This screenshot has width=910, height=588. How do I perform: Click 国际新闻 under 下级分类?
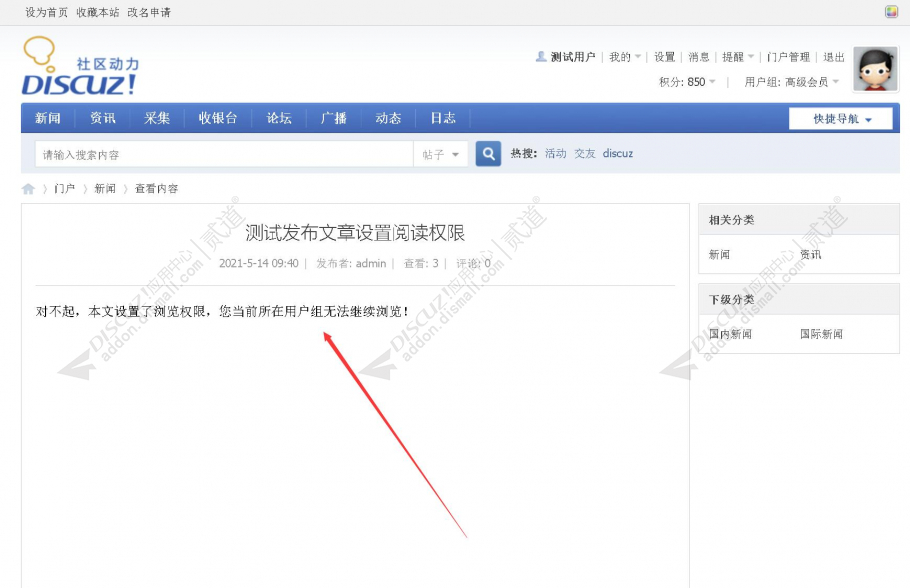[821, 334]
